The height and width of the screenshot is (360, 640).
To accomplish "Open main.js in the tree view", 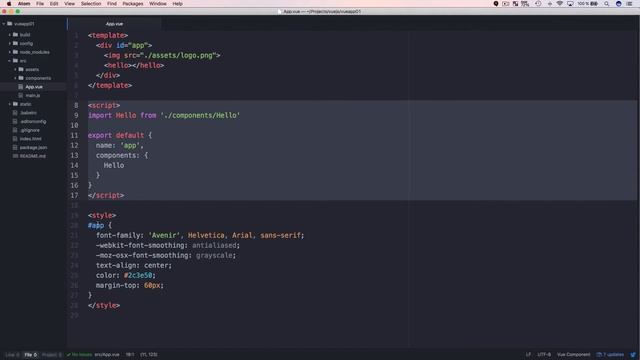I will [x=33, y=96].
